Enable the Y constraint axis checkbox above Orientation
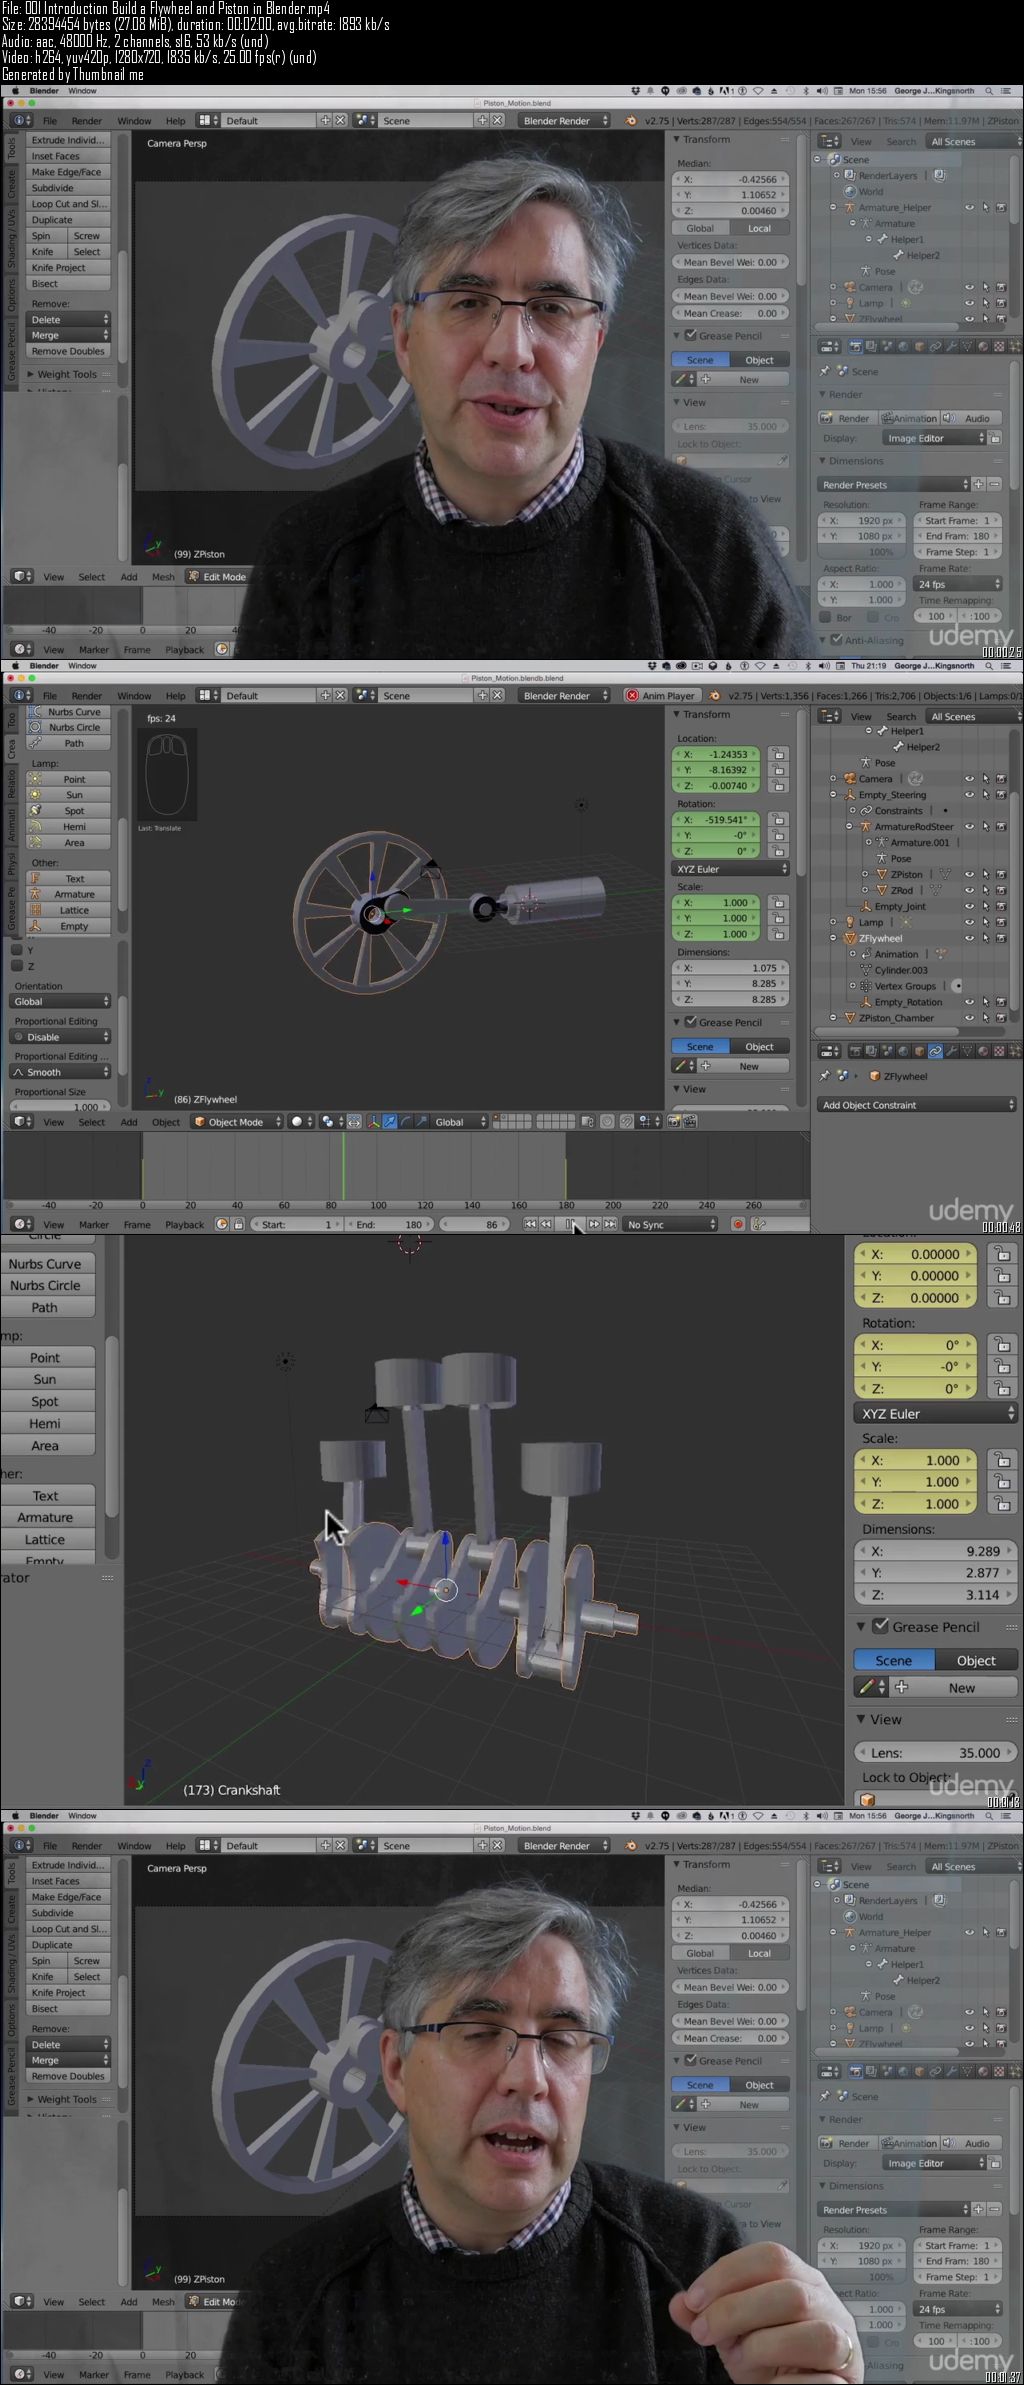 (x=16, y=950)
